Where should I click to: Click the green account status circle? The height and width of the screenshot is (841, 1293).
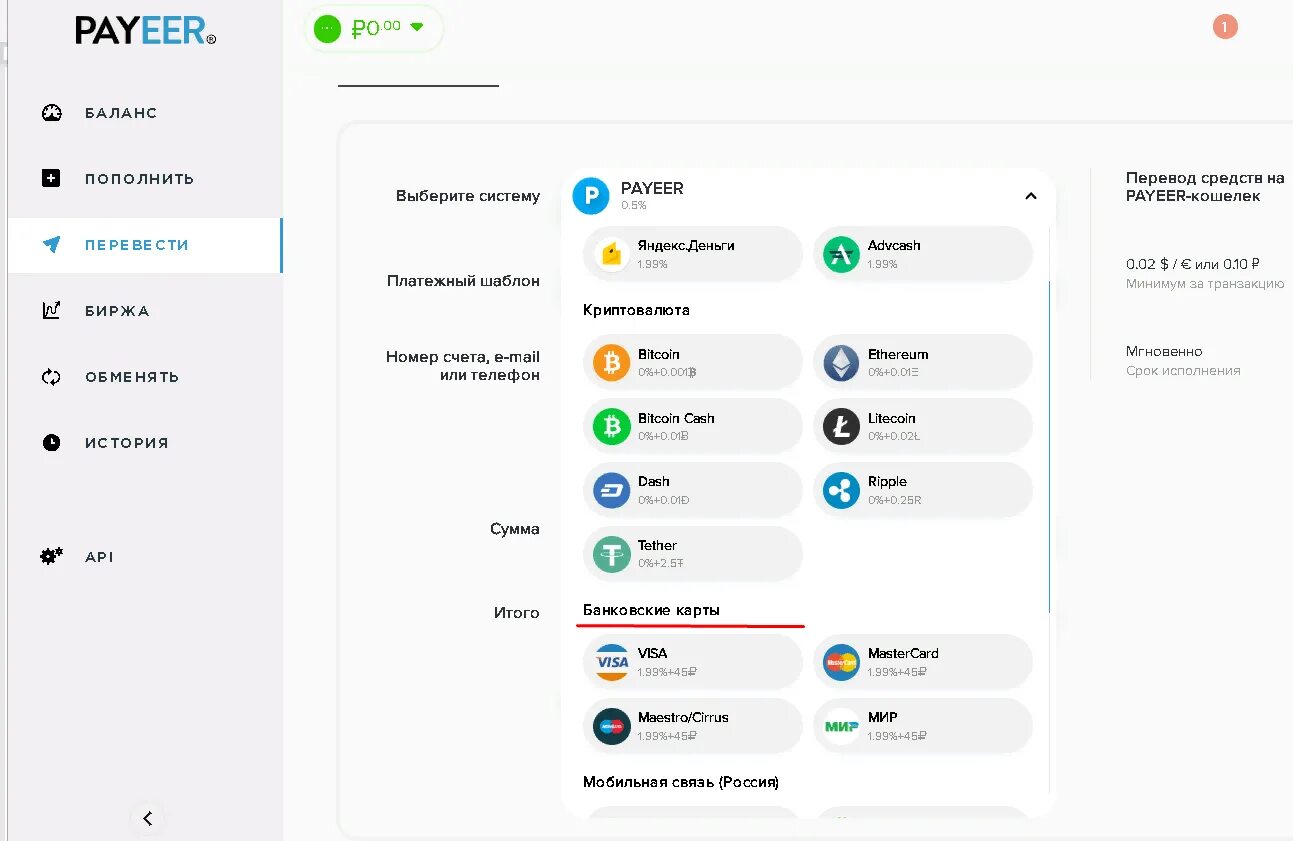coord(327,28)
